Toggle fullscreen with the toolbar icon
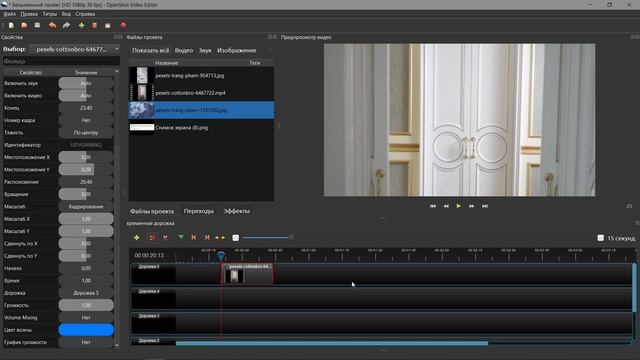 [x=108, y=25]
